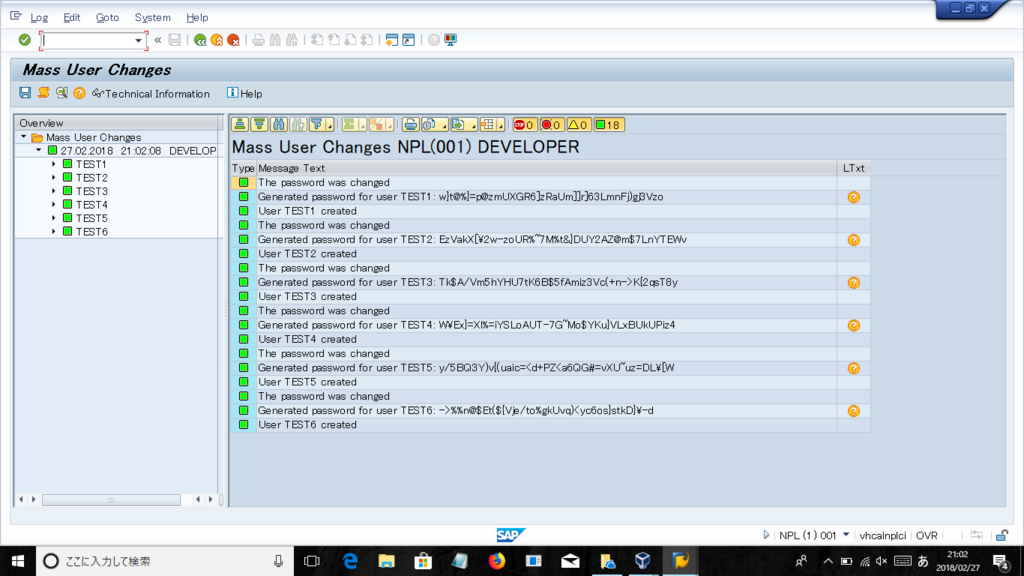The width and height of the screenshot is (1024, 576).
Task: Open the Log menu
Action: point(39,18)
